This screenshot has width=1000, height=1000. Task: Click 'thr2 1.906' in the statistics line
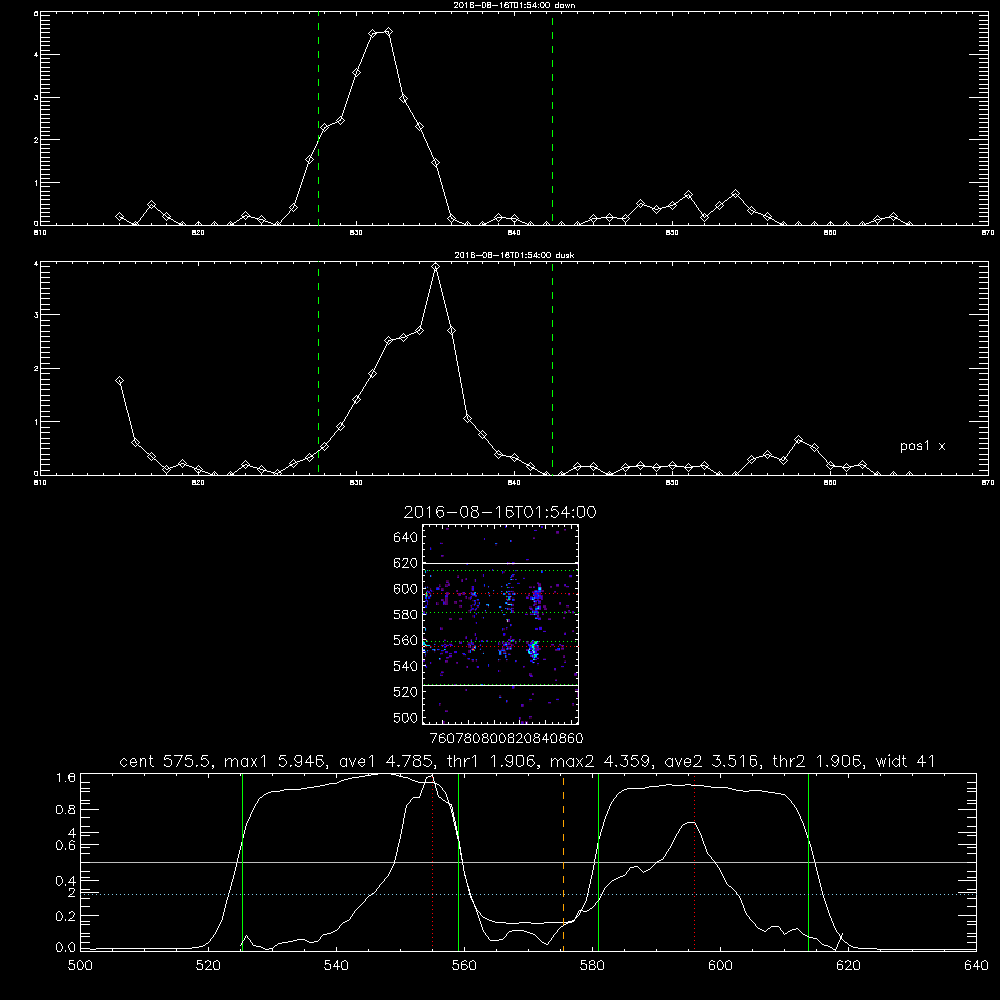click(x=816, y=761)
